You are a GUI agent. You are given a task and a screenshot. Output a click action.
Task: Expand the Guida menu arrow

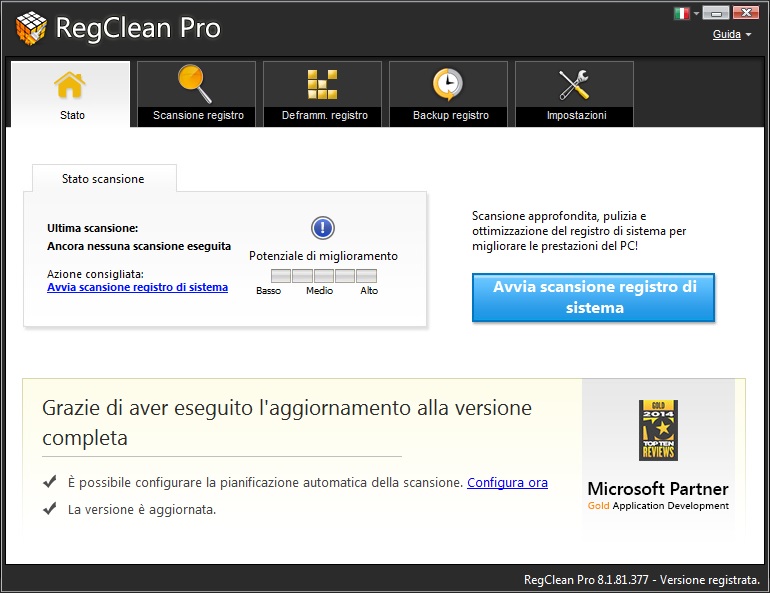coord(748,34)
